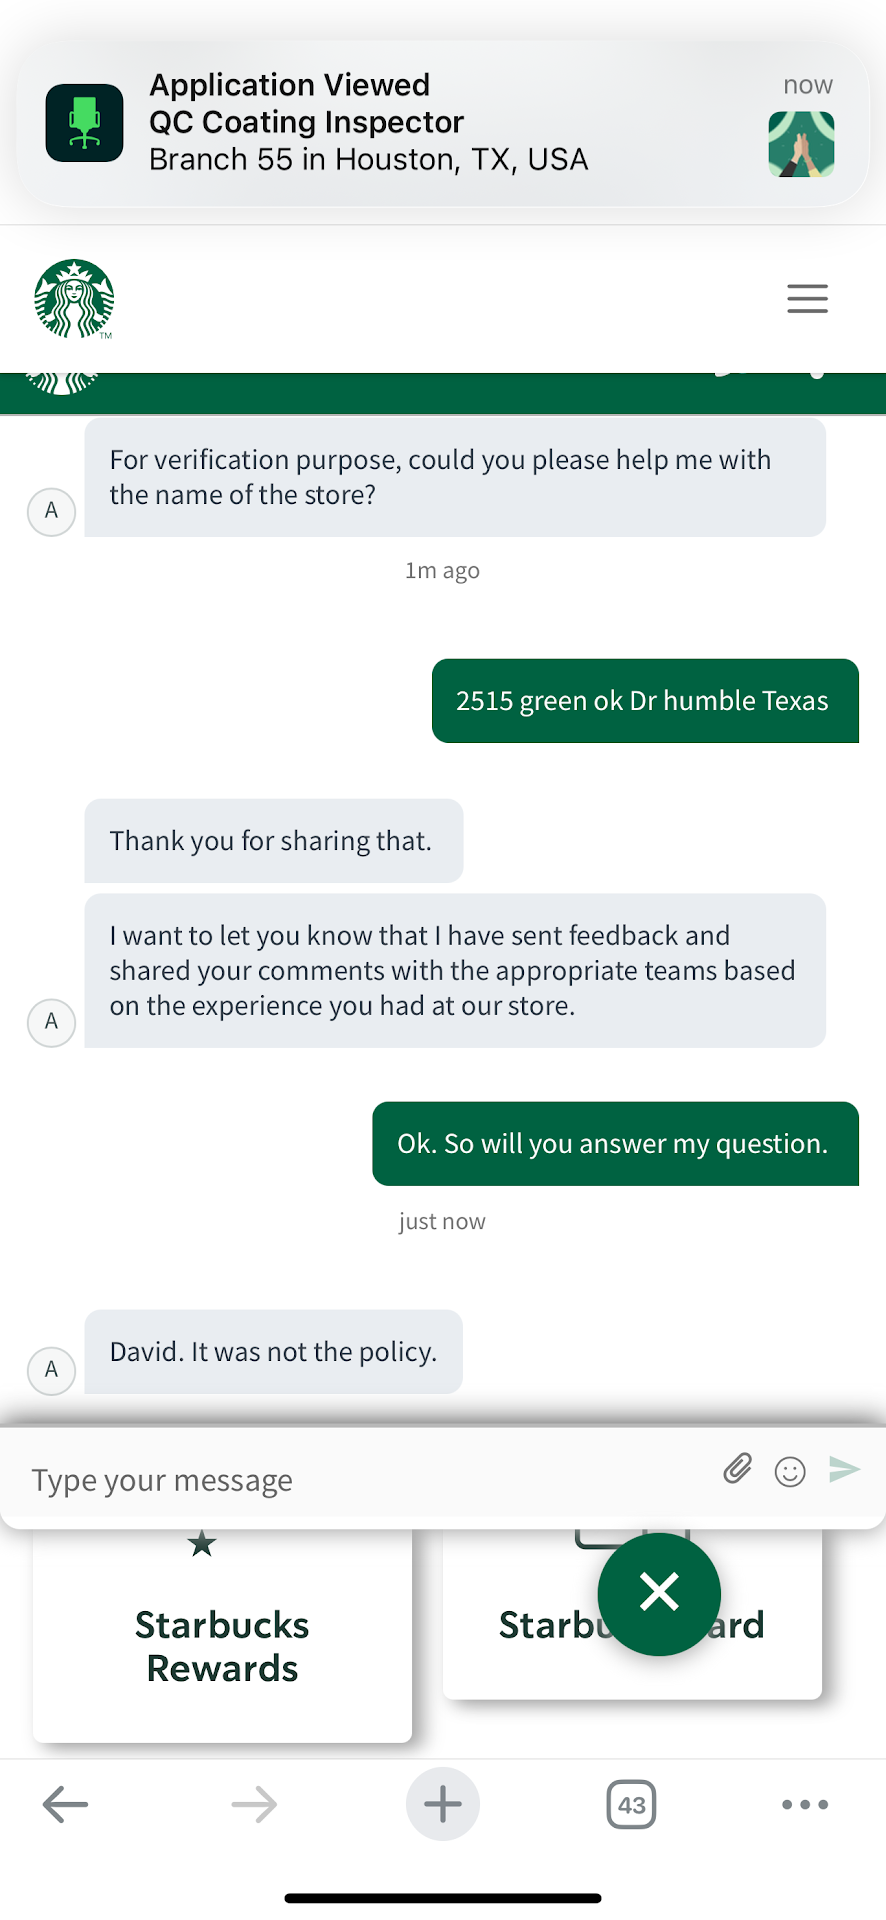Tap the notification's high-five thumbnail image
Viewport: 886px width, 1920px height.
(x=801, y=144)
